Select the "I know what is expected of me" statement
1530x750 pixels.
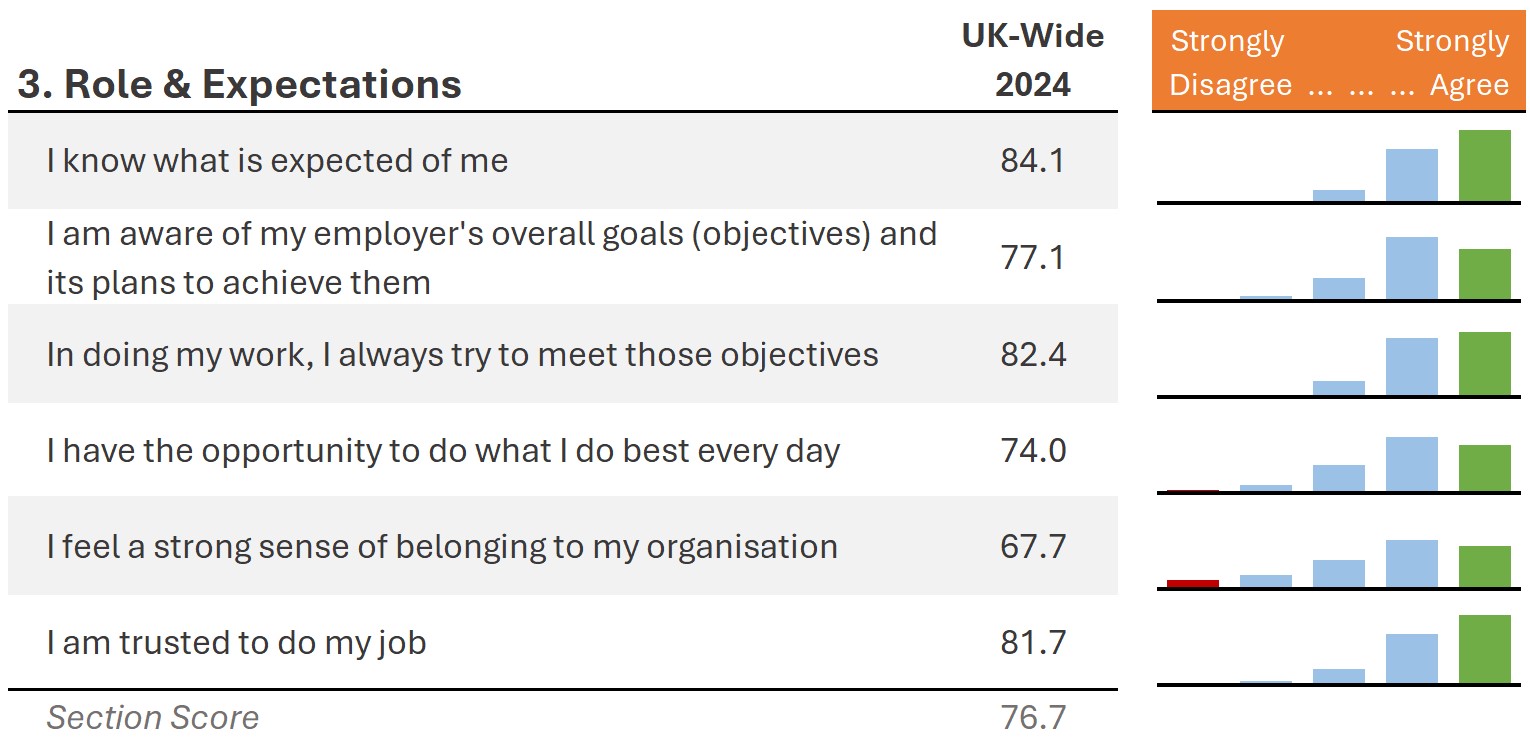(277, 161)
